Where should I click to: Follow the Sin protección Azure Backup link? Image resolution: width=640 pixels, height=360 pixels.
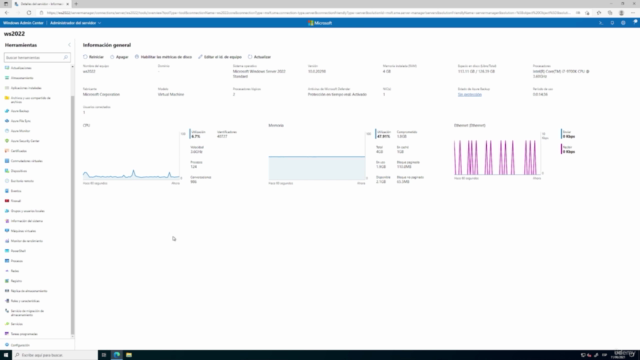click(x=469, y=94)
